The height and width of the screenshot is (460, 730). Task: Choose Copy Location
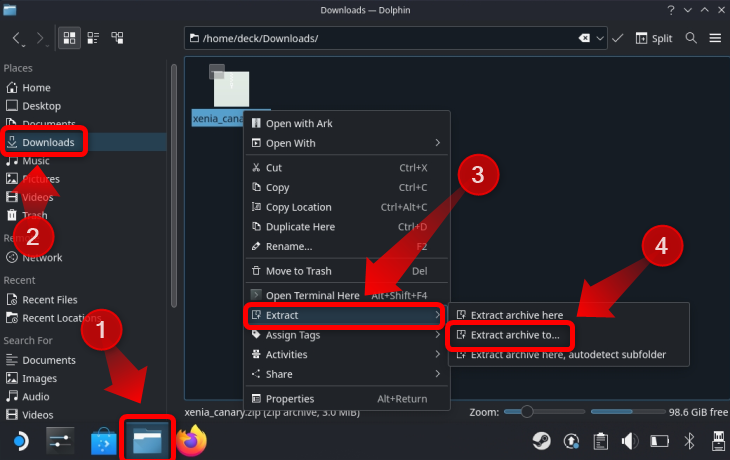pyautogui.click(x=347, y=207)
